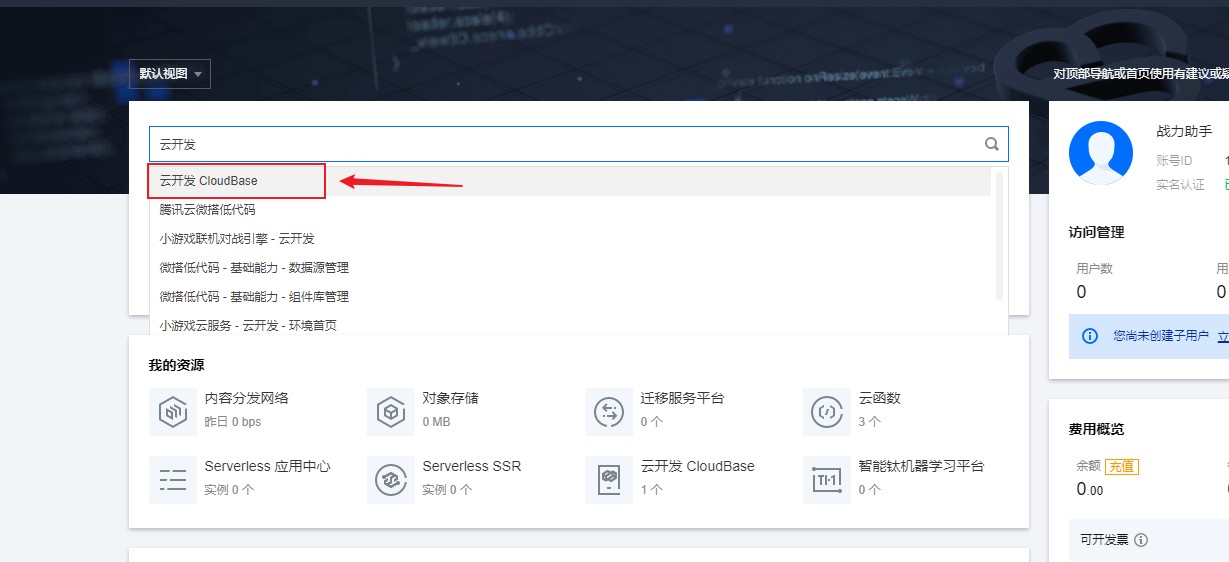
Task: Select 小游戏云服务 环境首页 suggestion
Action: [x=570, y=325]
